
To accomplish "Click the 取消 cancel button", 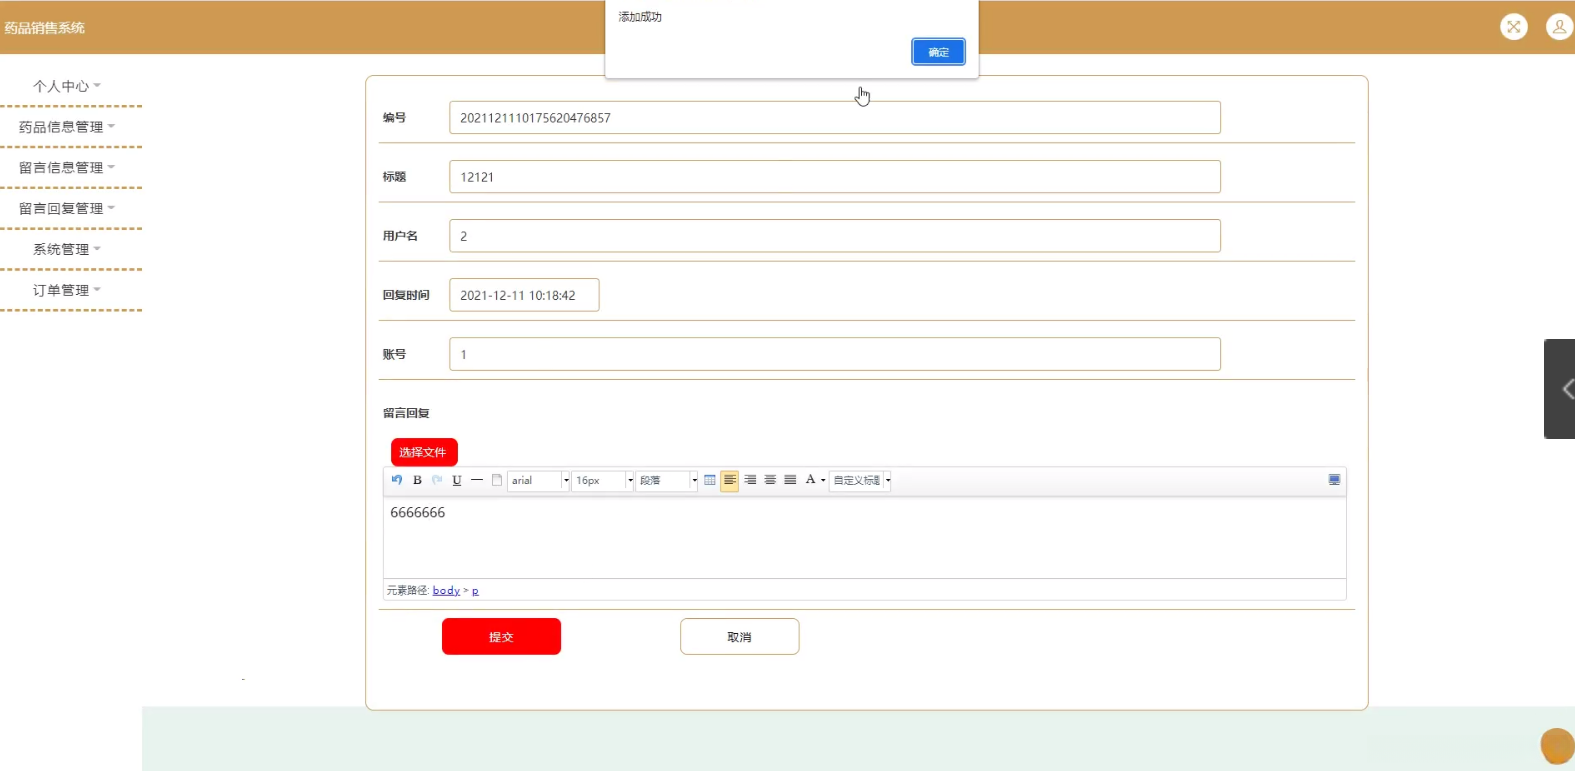I will pyautogui.click(x=739, y=637).
